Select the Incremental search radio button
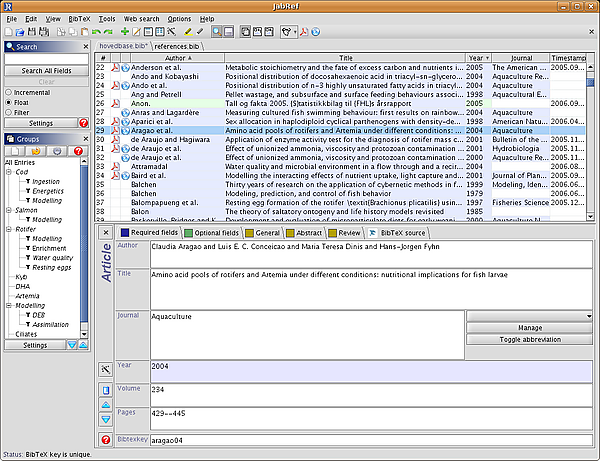Viewport: 600px width, 461px height. pos(10,90)
